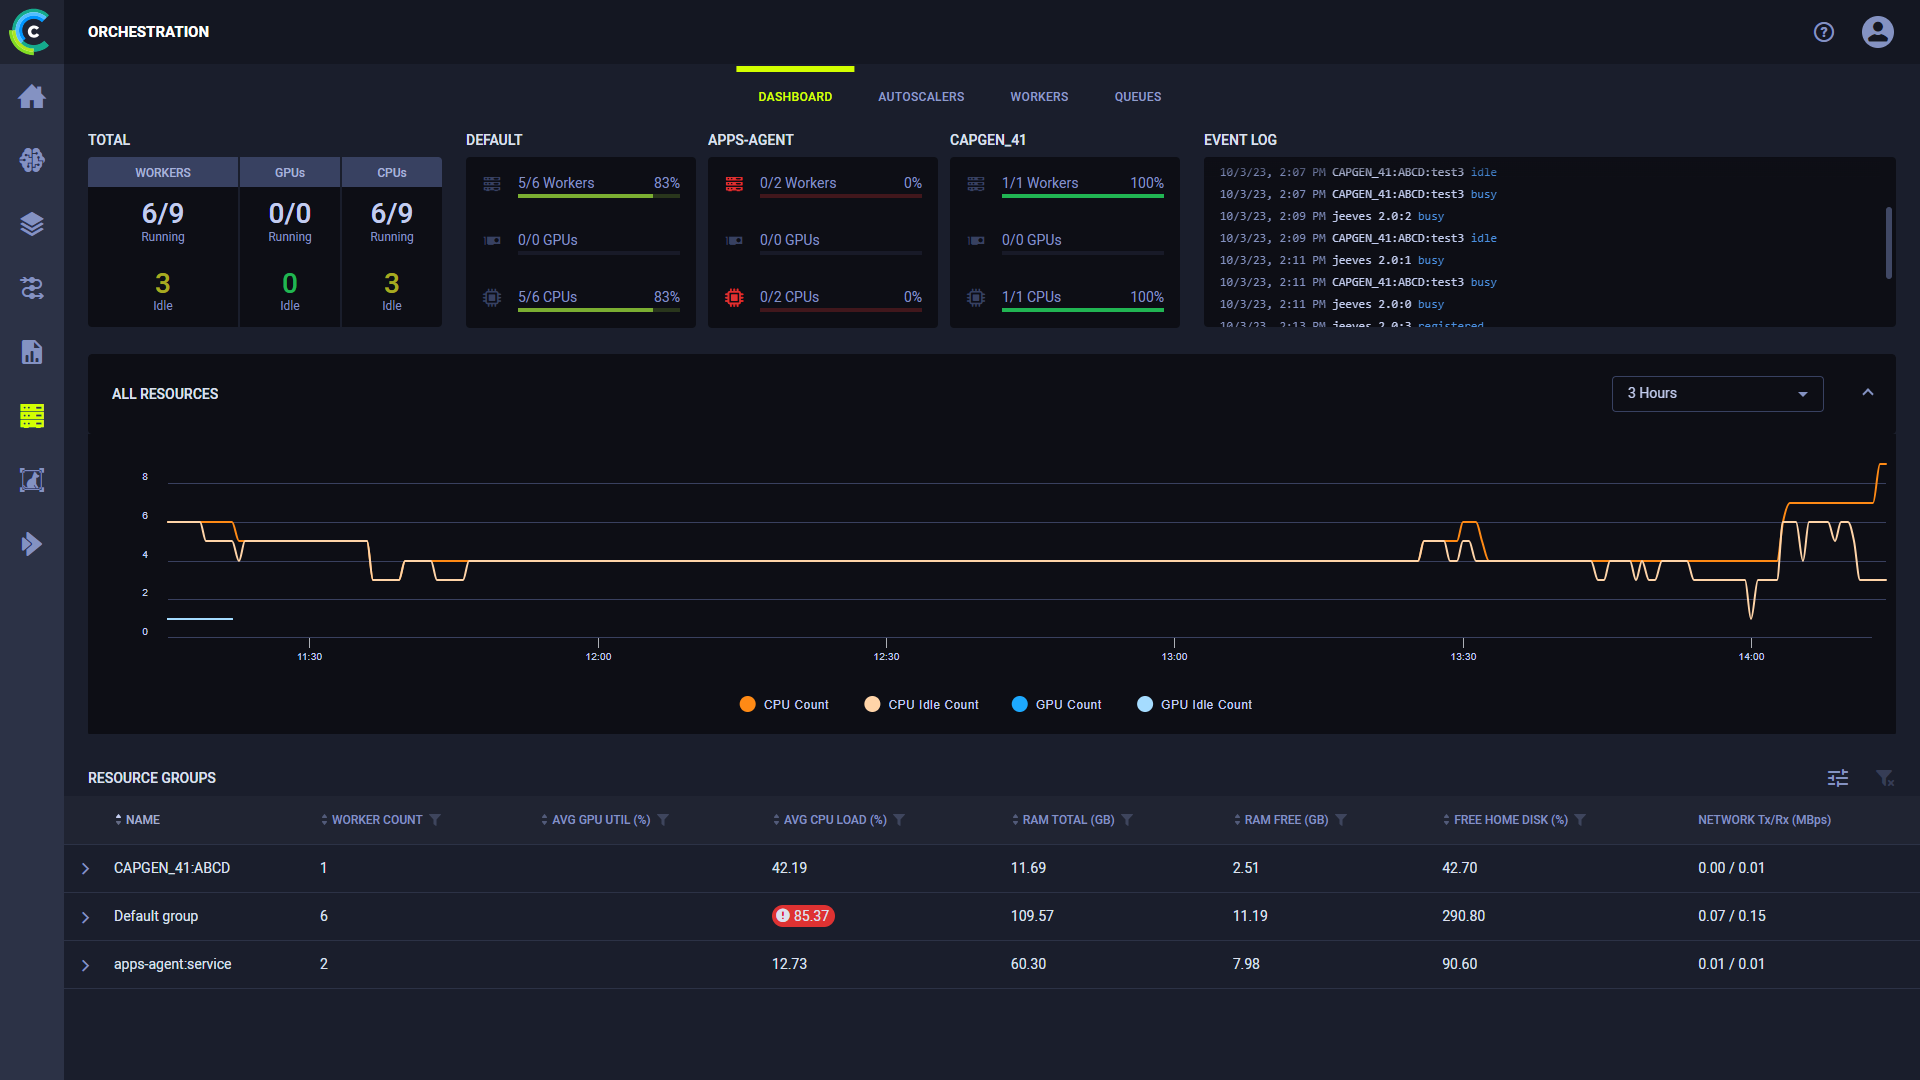Click the help/question mark icon top right

[x=1824, y=32]
